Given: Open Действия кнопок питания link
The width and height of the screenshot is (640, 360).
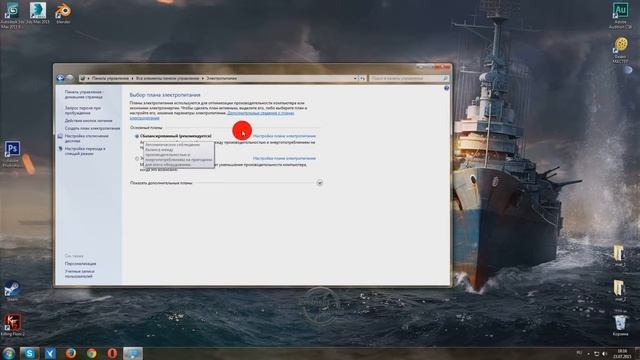Looking at the screenshot, I should pos(88,121).
